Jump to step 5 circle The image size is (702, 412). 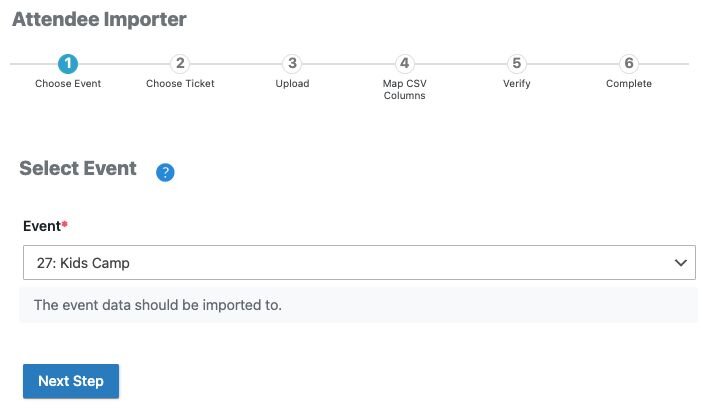pyautogui.click(x=517, y=64)
